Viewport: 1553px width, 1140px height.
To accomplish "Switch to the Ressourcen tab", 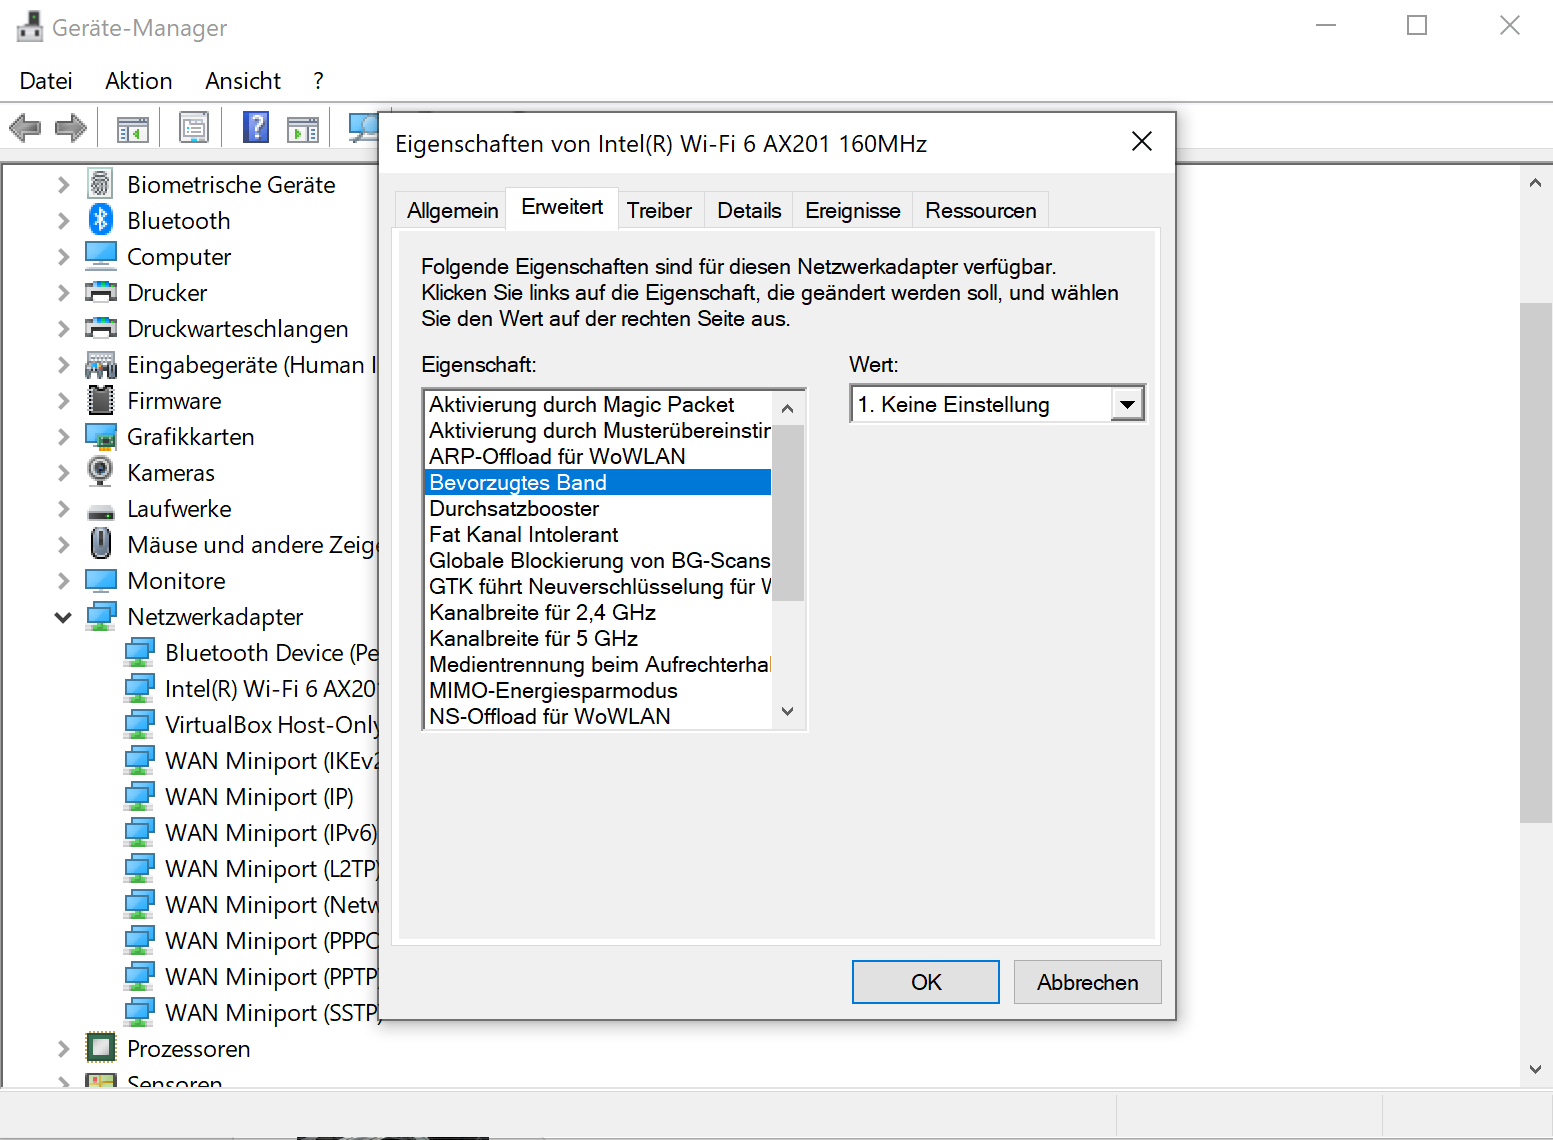I will [x=980, y=210].
